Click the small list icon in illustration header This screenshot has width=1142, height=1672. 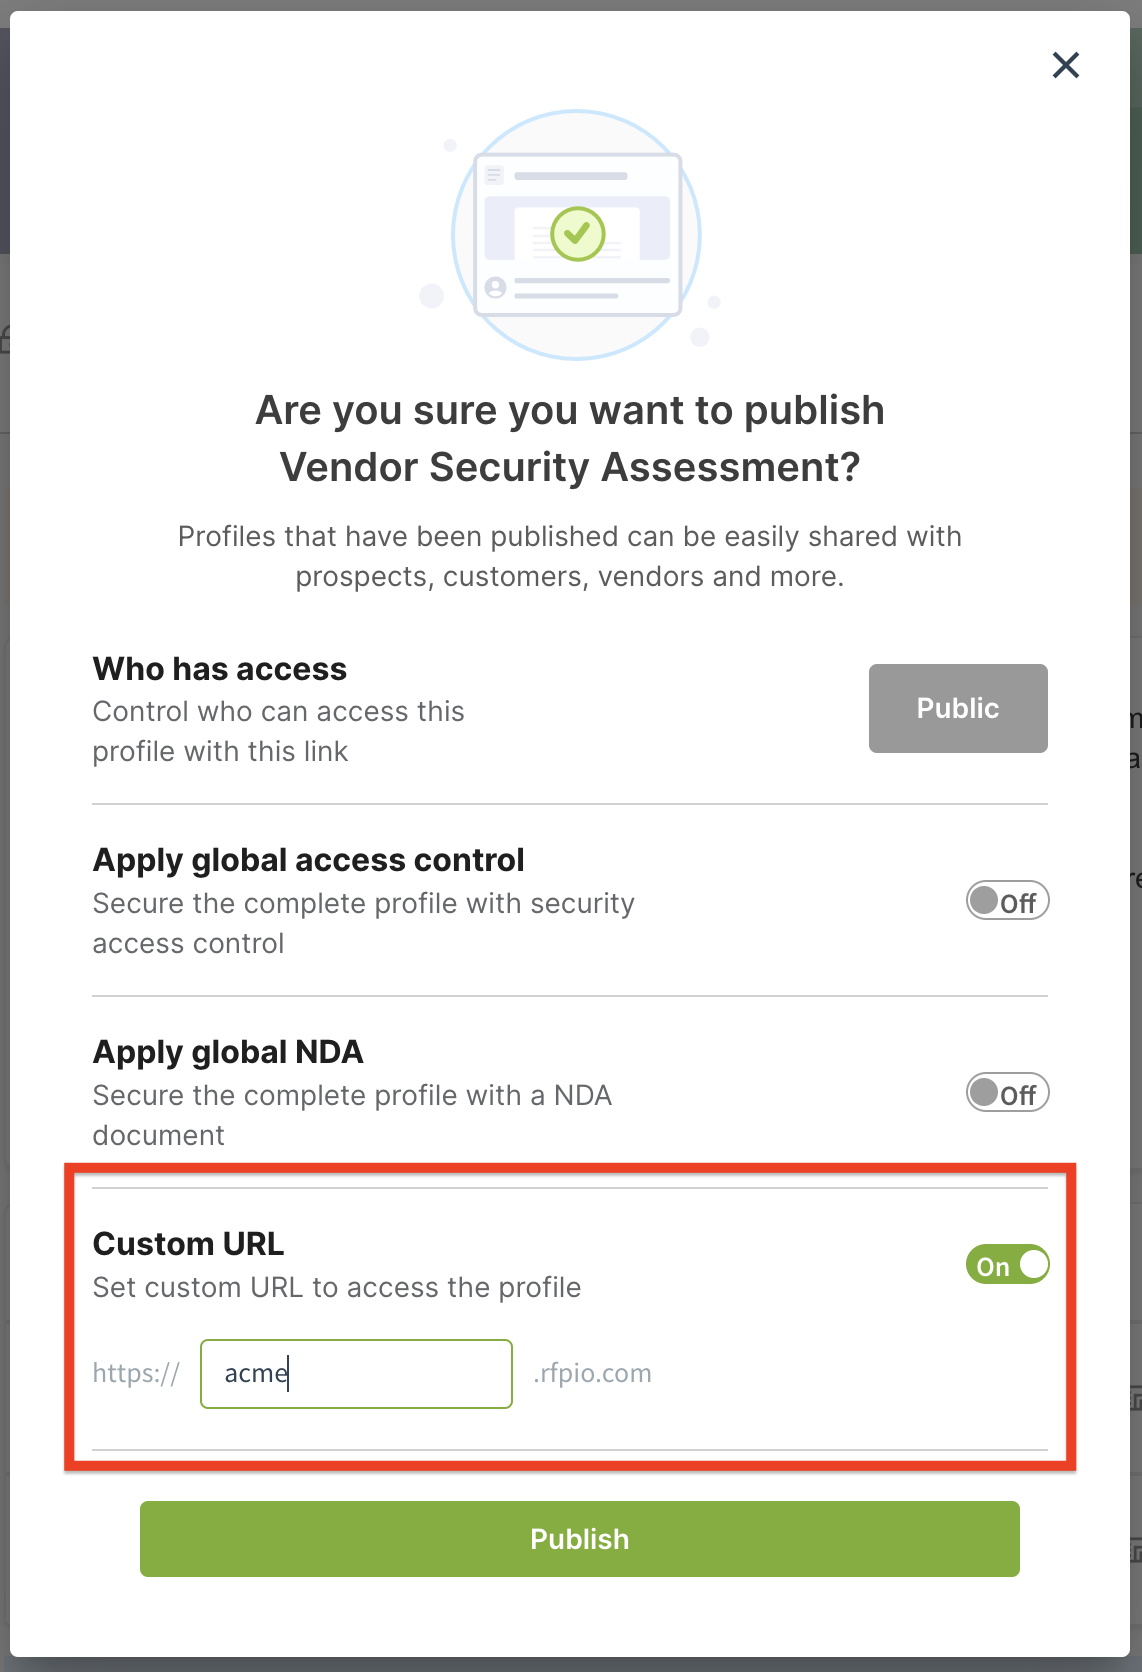pos(494,176)
